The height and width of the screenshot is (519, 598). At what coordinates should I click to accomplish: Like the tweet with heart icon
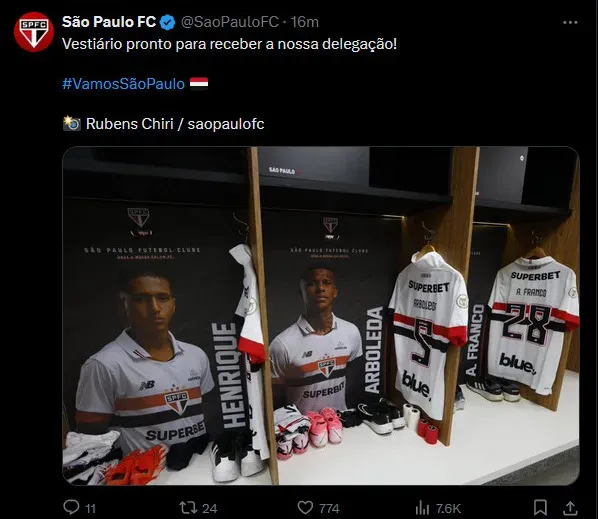click(x=305, y=508)
